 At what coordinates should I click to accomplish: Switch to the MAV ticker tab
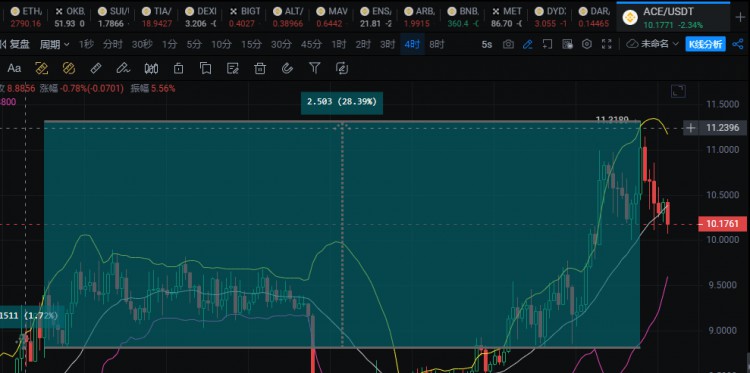click(333, 17)
